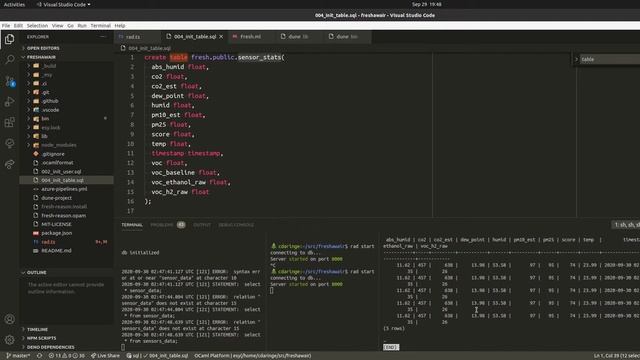Switch to the Fresh.ml editor tab
The height and width of the screenshot is (360, 640).
250,37
